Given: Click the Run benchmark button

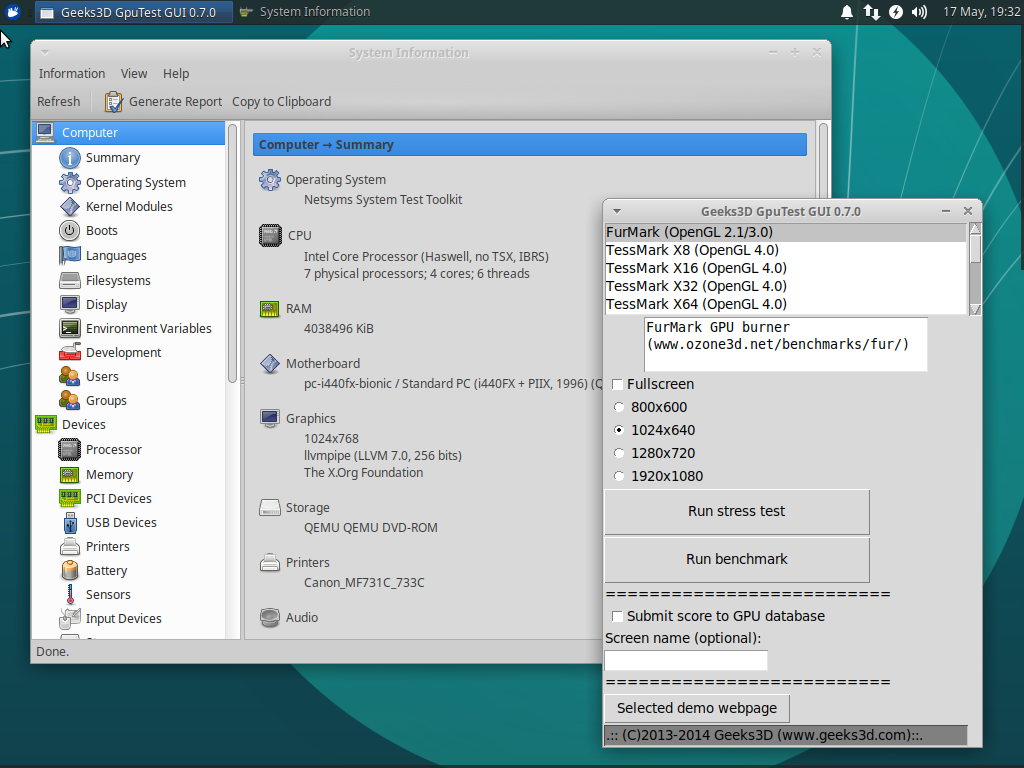Looking at the screenshot, I should pos(736,560).
